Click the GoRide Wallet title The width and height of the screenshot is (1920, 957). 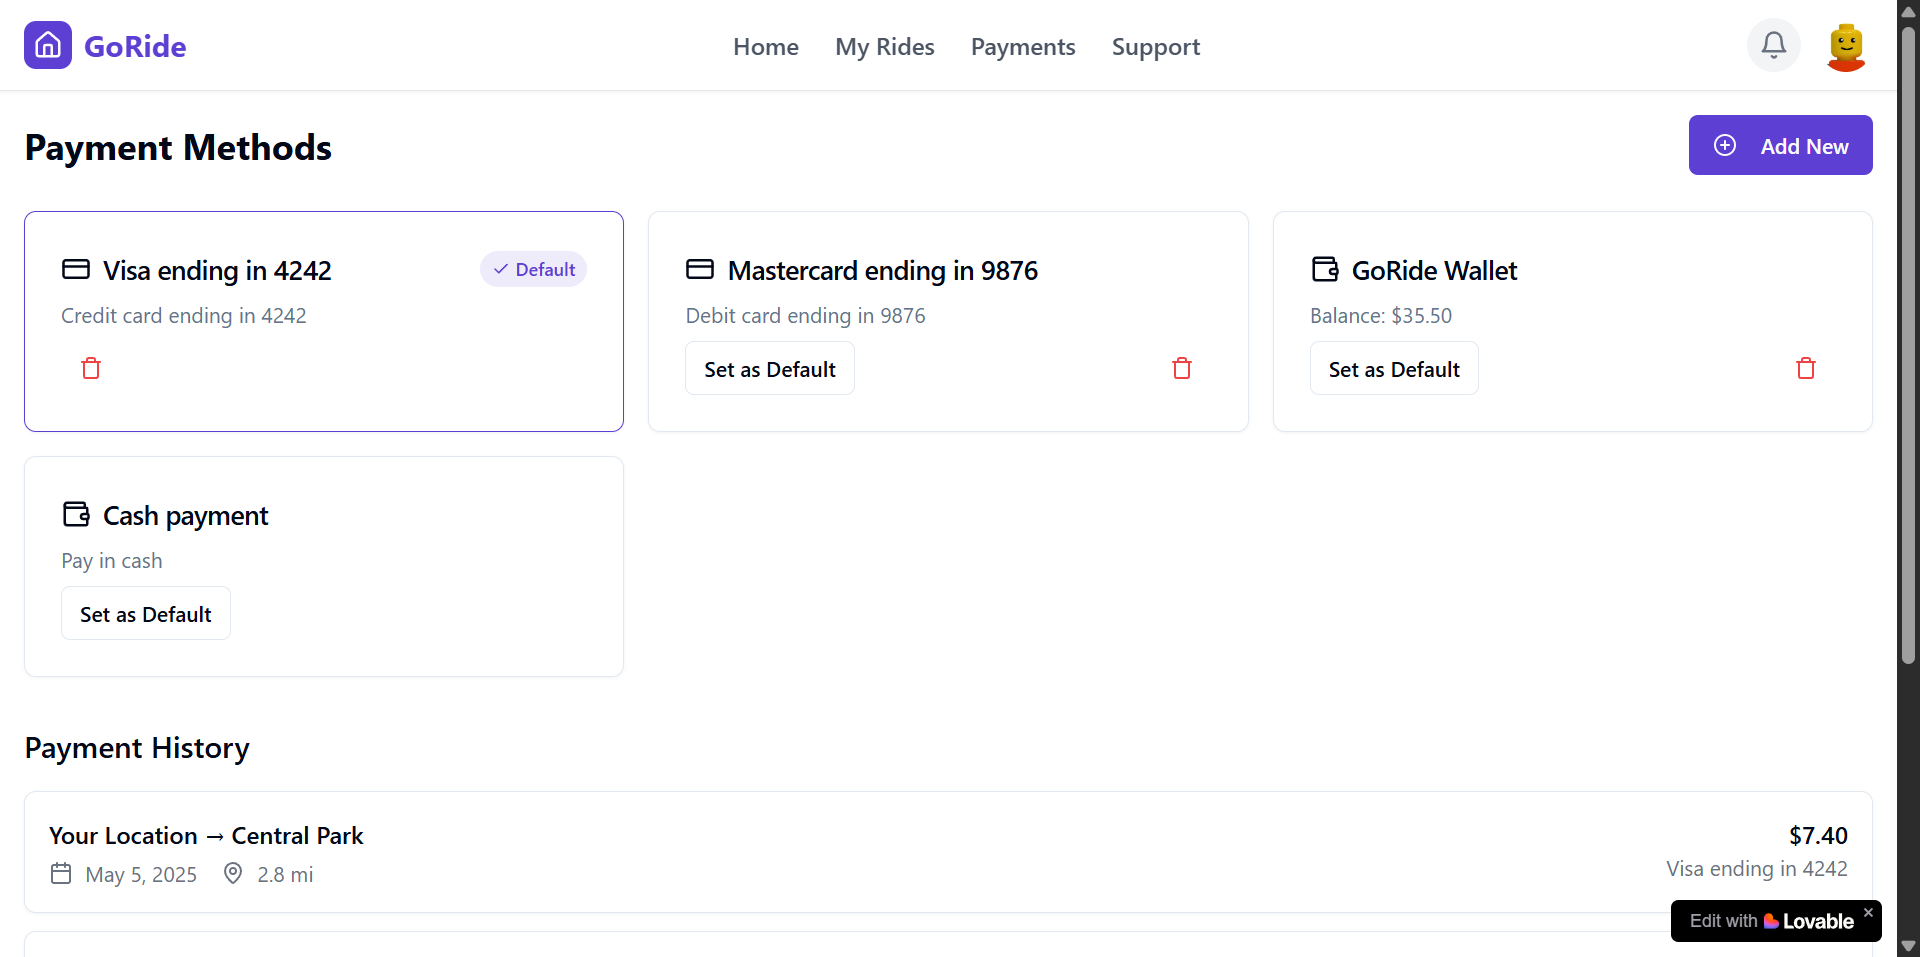[1434, 270]
